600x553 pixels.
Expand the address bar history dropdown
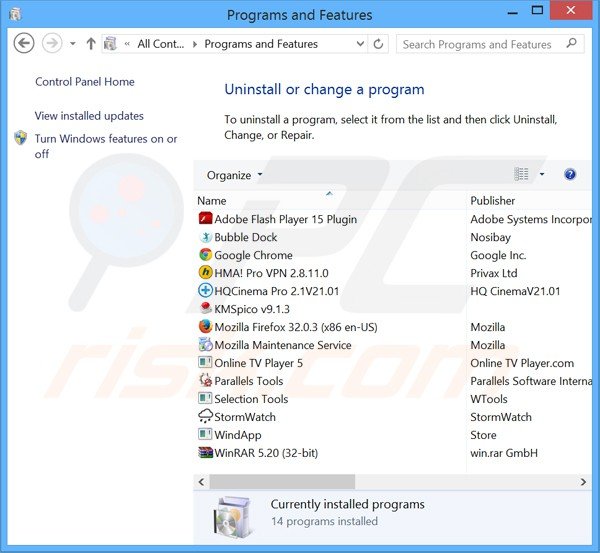pyautogui.click(x=360, y=44)
